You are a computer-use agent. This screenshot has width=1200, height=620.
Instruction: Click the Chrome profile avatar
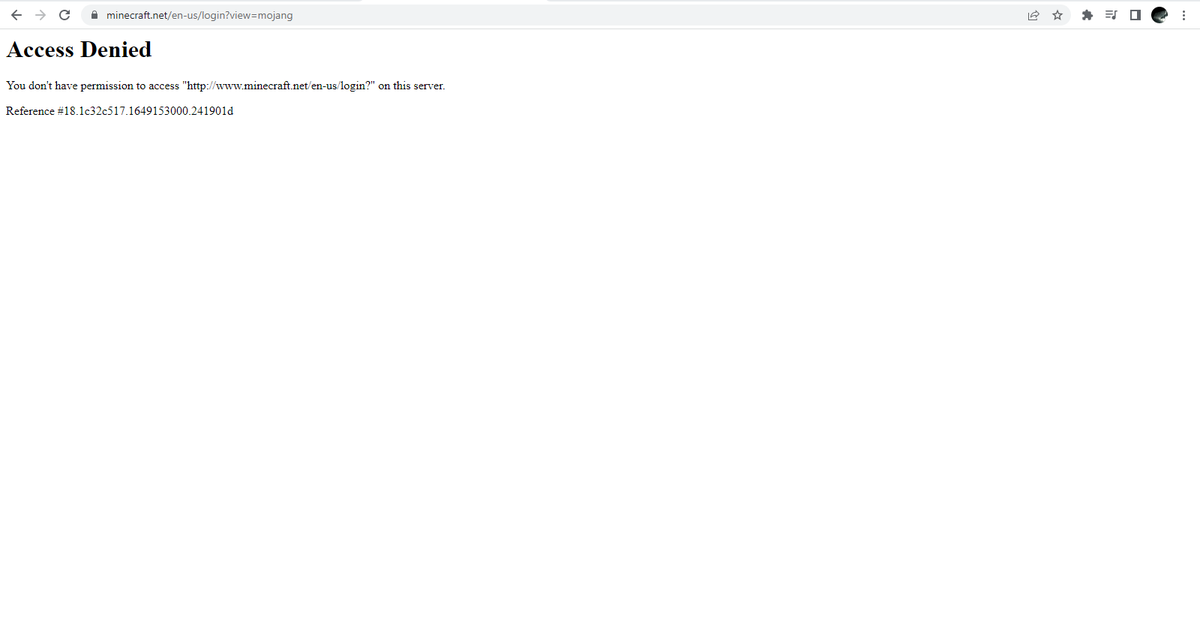(x=1160, y=14)
